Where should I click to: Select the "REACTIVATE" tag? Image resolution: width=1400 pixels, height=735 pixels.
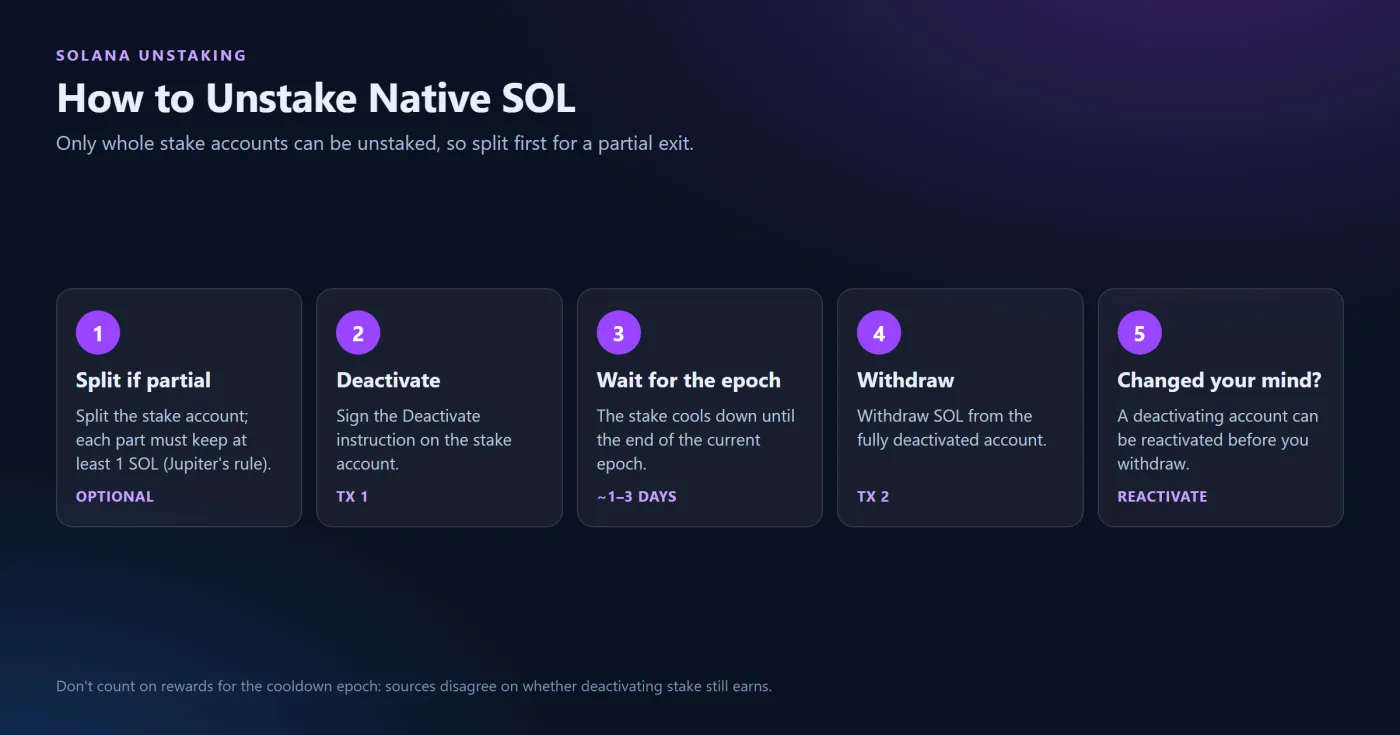[1162, 496]
